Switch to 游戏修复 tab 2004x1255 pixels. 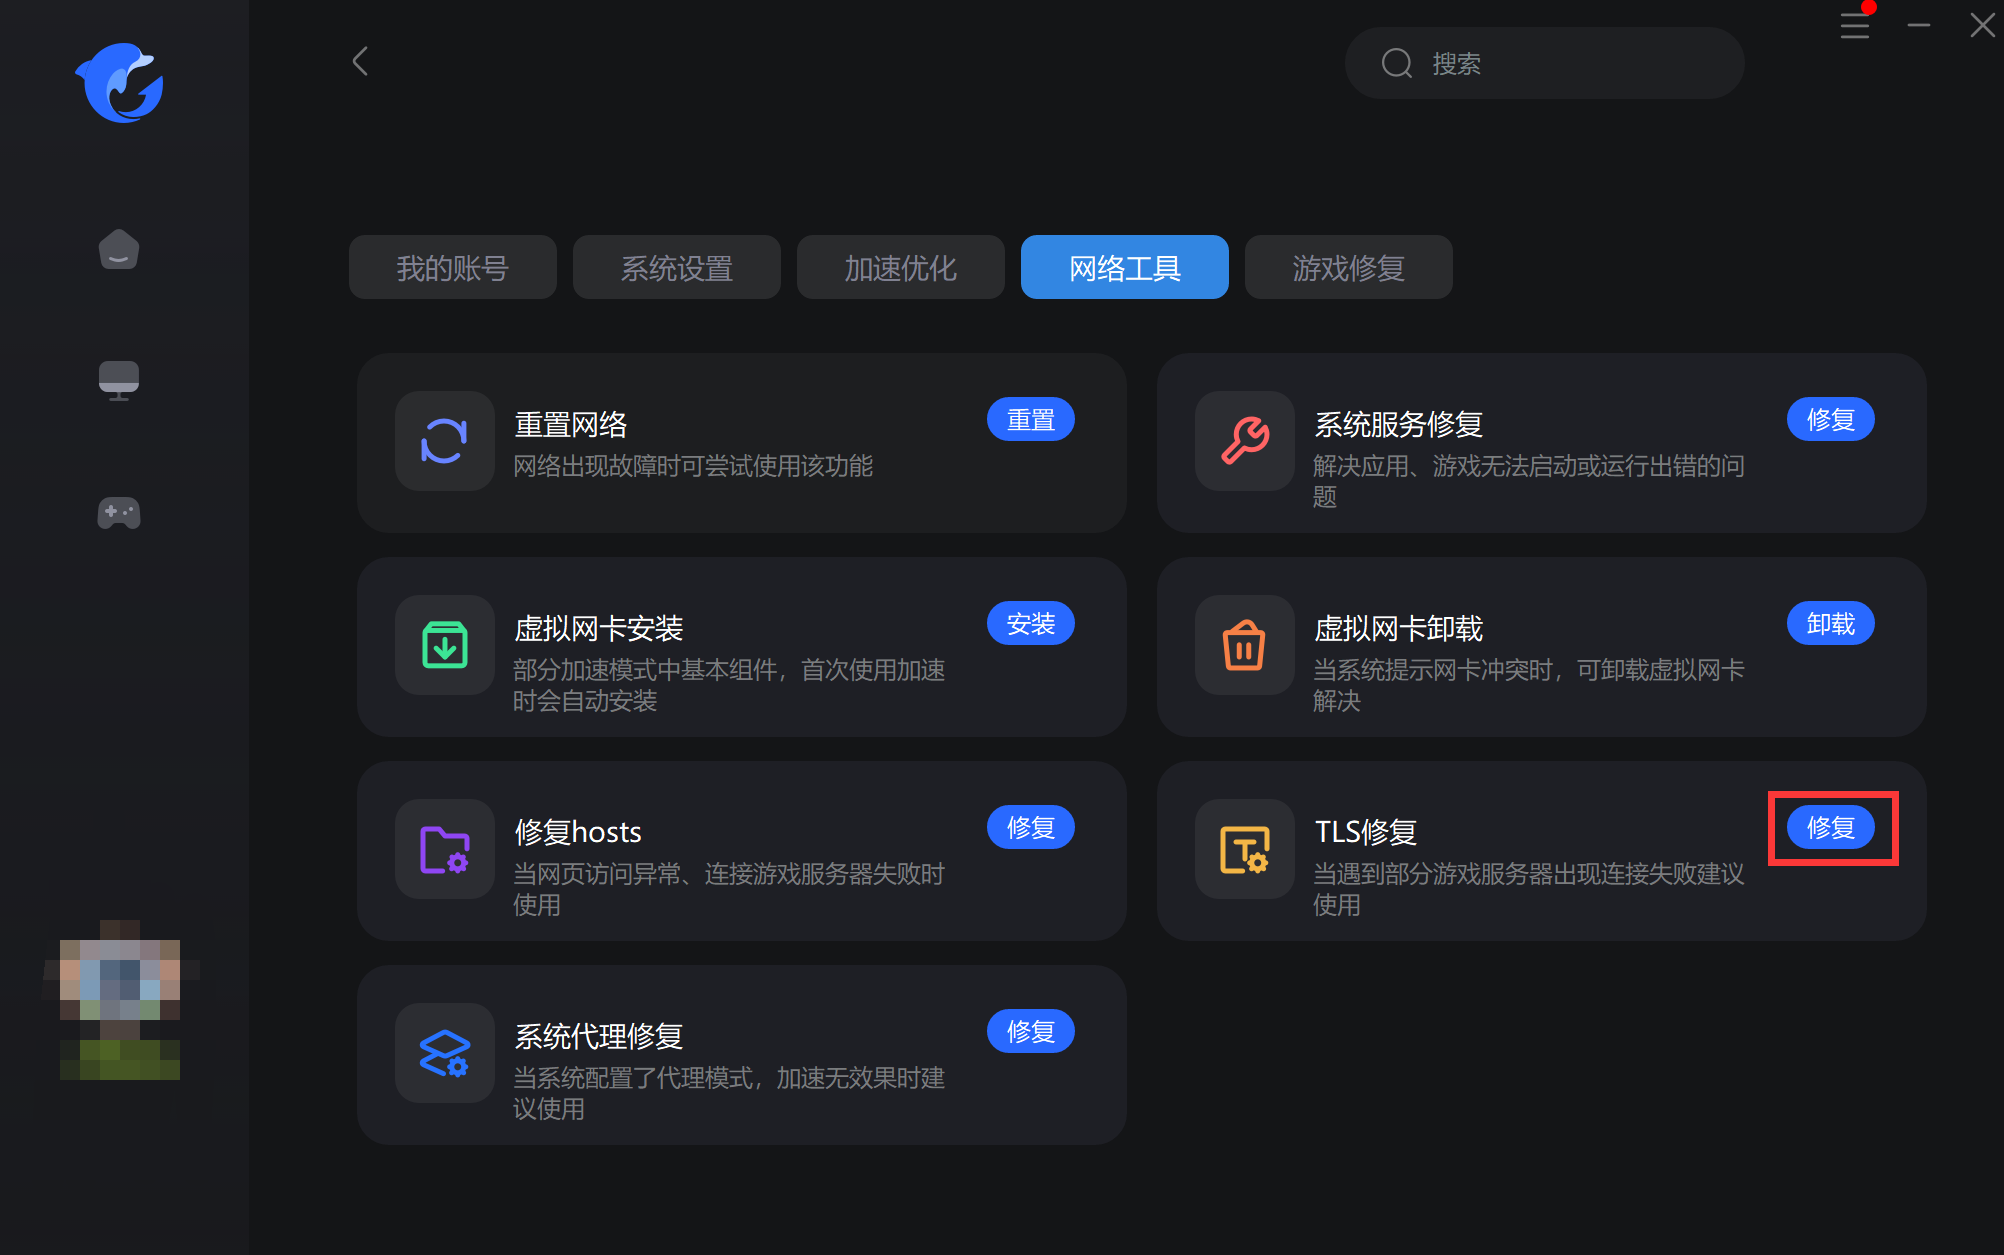[x=1349, y=267]
